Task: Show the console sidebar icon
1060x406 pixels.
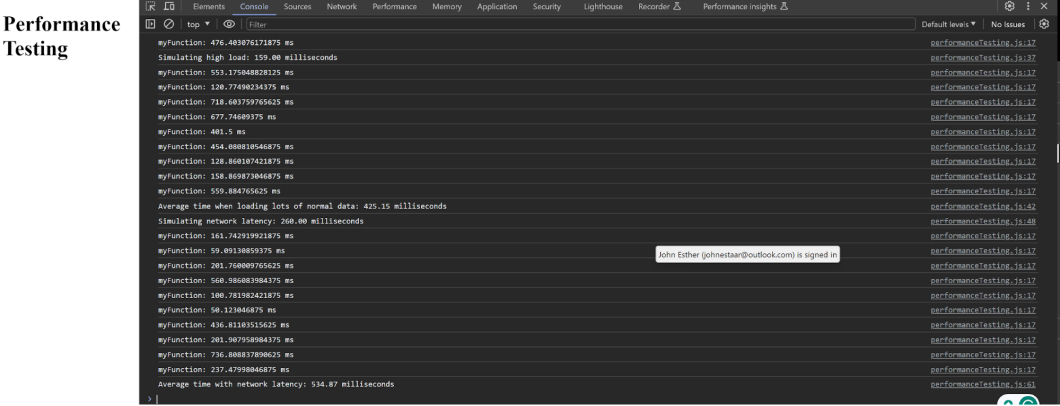Action: pos(151,24)
